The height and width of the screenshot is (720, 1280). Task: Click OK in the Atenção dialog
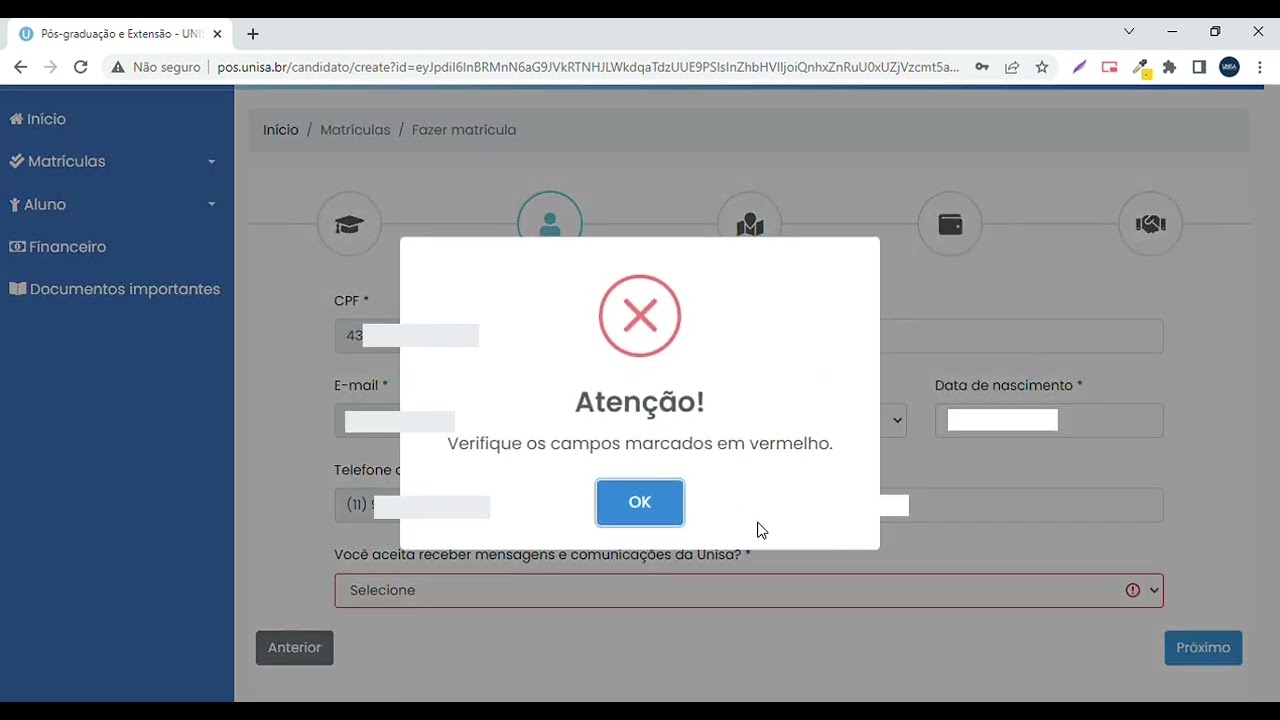point(640,502)
